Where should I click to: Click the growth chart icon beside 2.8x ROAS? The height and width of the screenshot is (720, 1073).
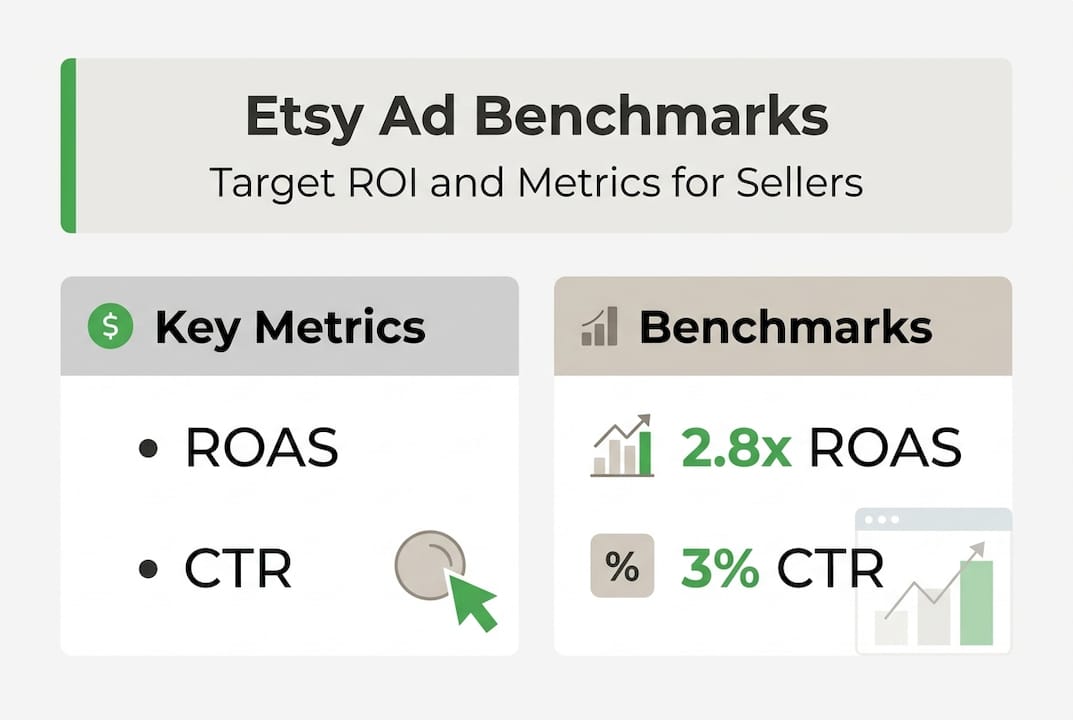[x=622, y=446]
